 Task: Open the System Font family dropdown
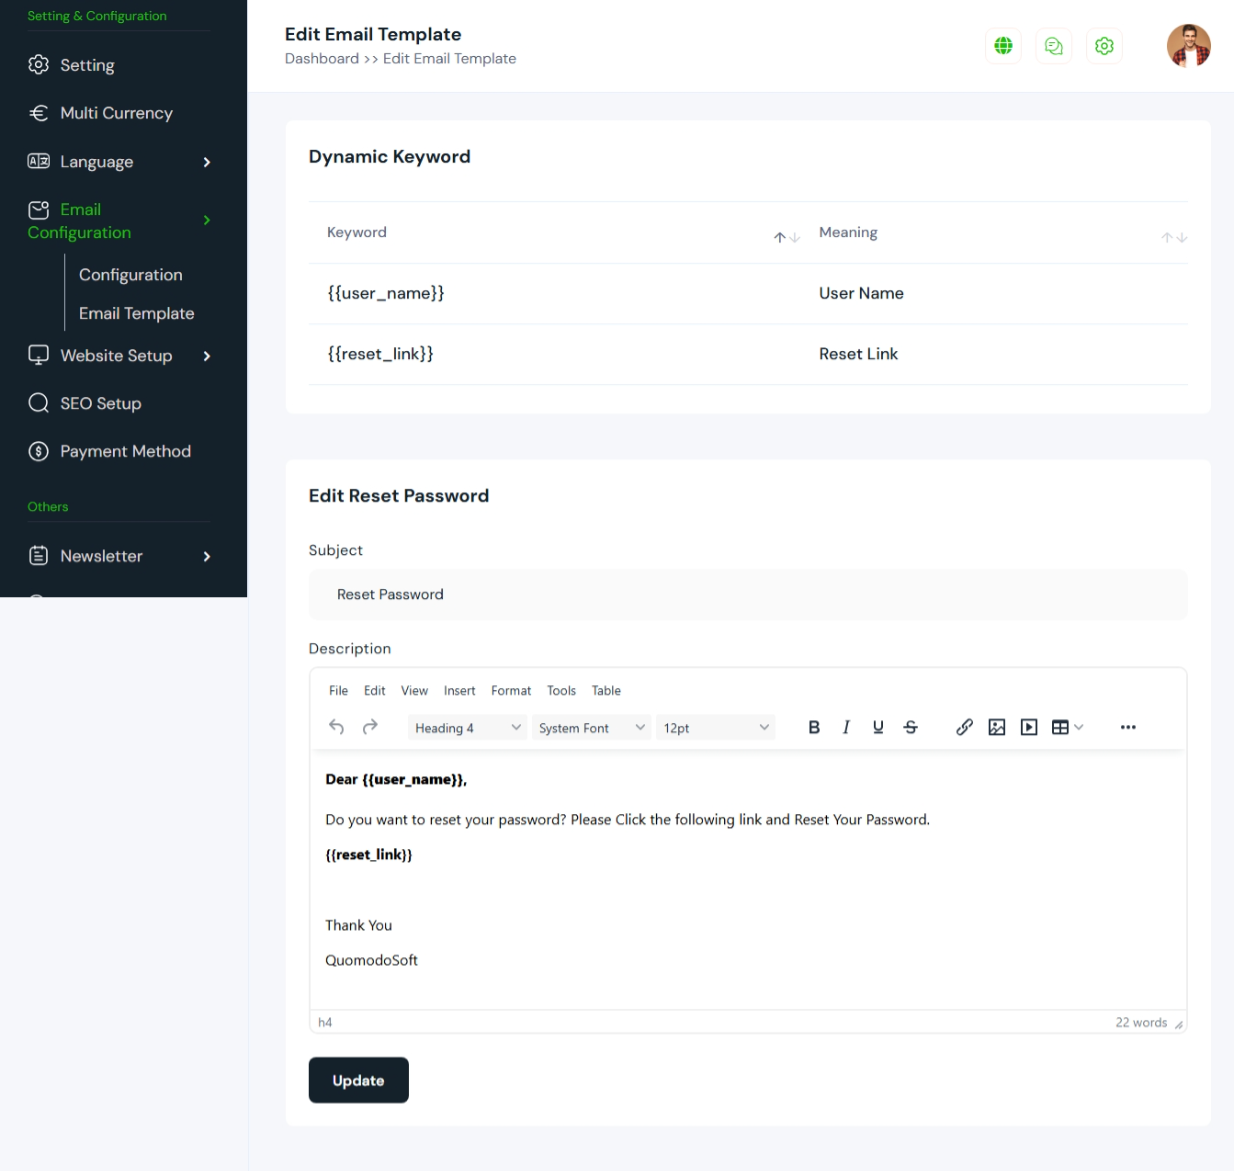591,728
